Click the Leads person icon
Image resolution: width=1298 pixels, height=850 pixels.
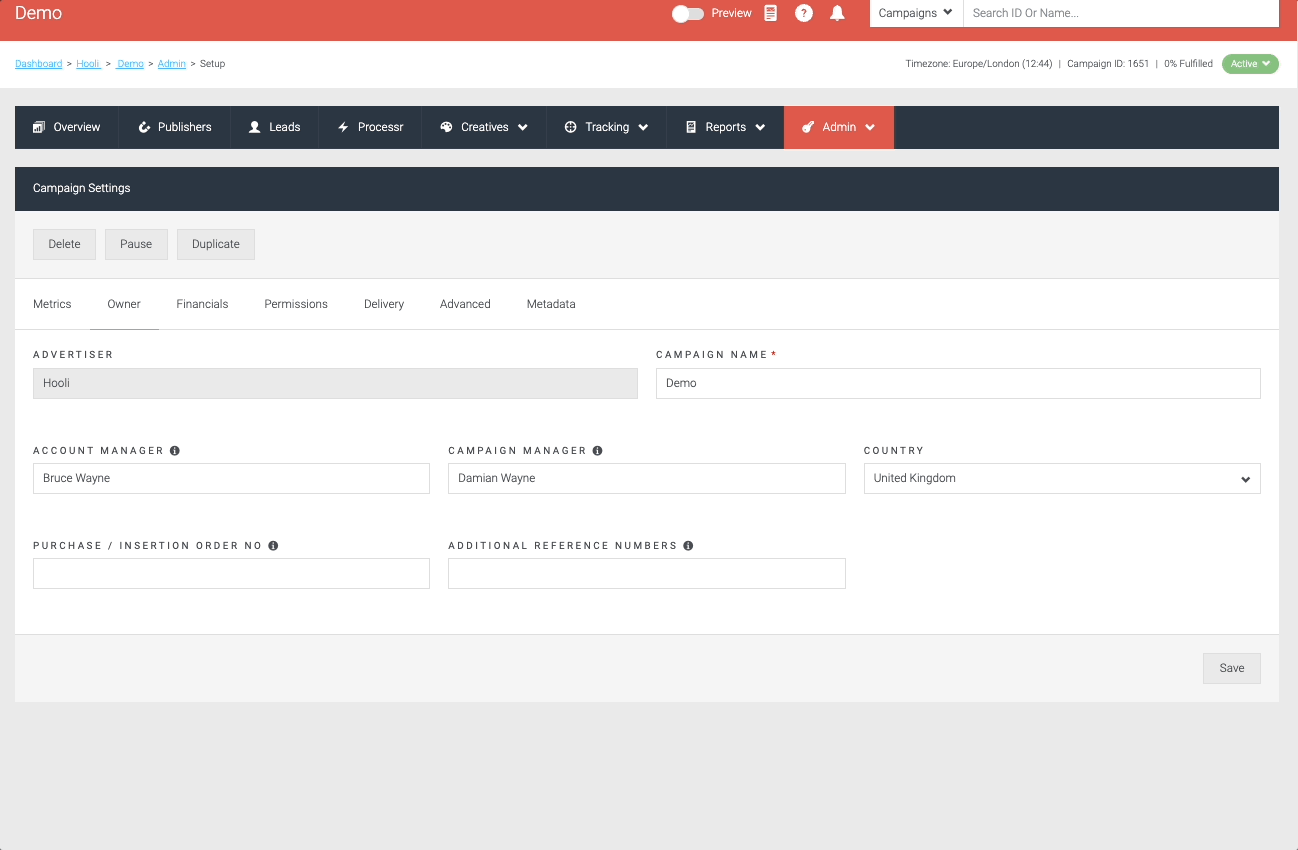255,127
